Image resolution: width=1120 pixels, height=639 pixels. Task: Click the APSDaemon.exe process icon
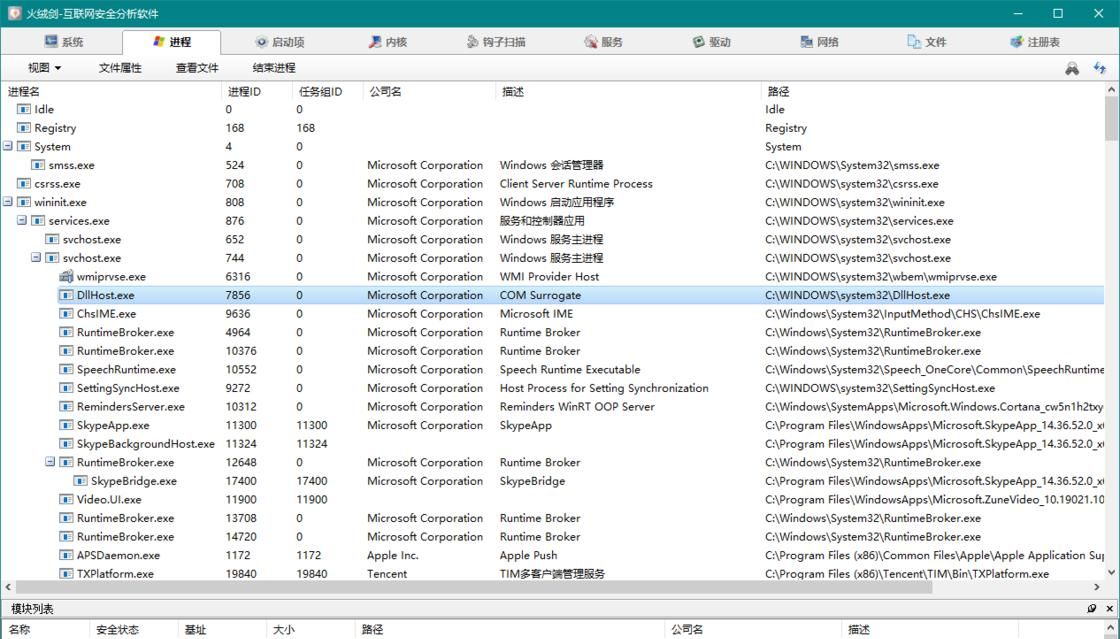point(66,555)
